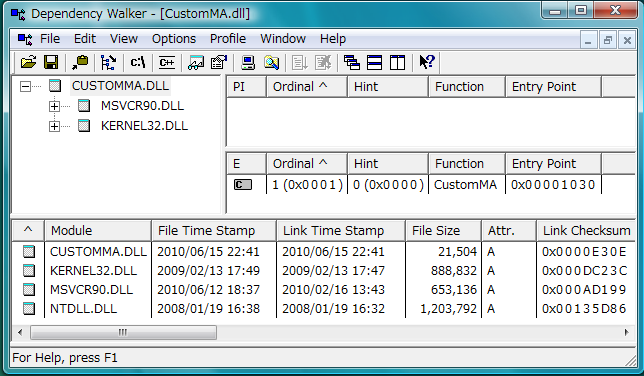644x376 pixels.
Task: Open the Help menu
Action: [333, 39]
